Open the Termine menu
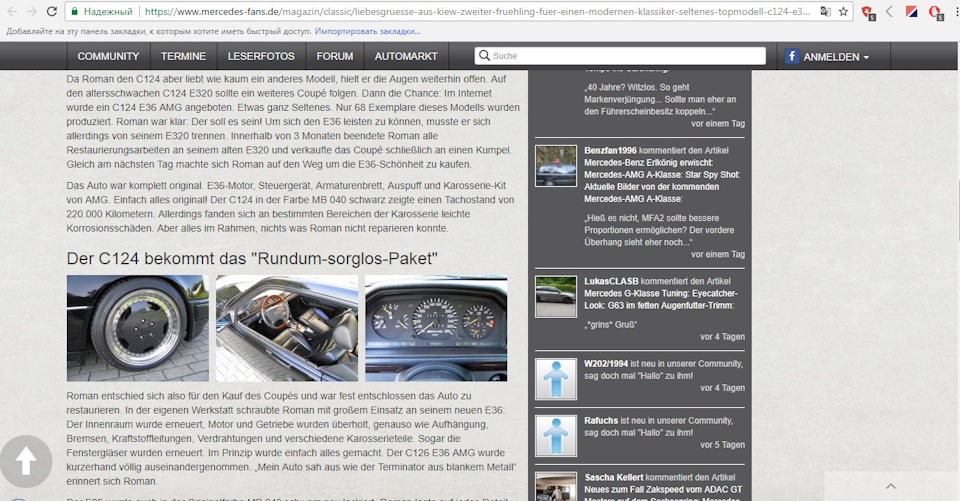The image size is (960, 501). 183,56
